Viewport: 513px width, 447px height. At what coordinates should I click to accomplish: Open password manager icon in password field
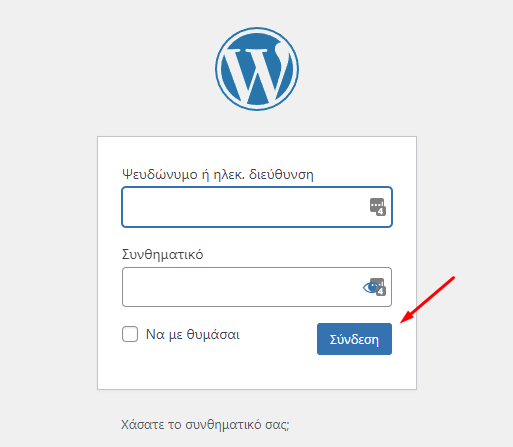click(380, 287)
